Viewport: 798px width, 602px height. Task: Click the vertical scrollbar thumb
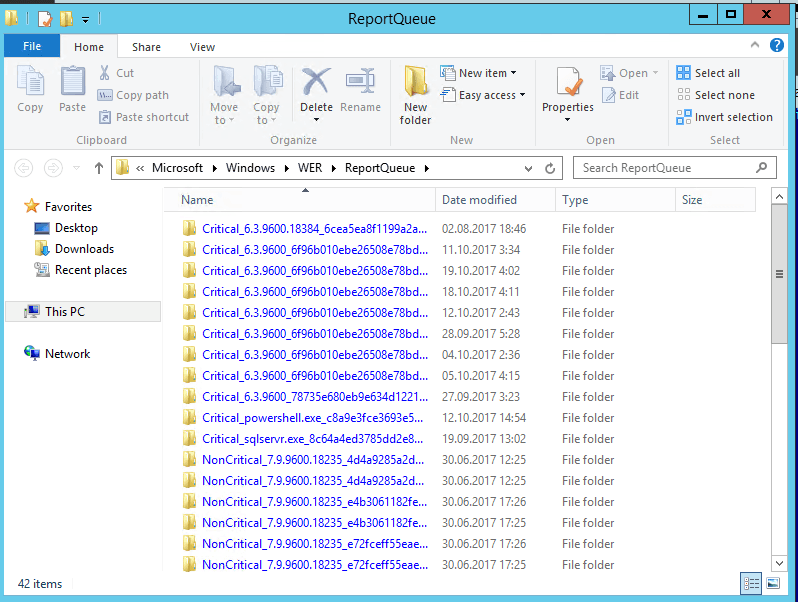point(779,274)
